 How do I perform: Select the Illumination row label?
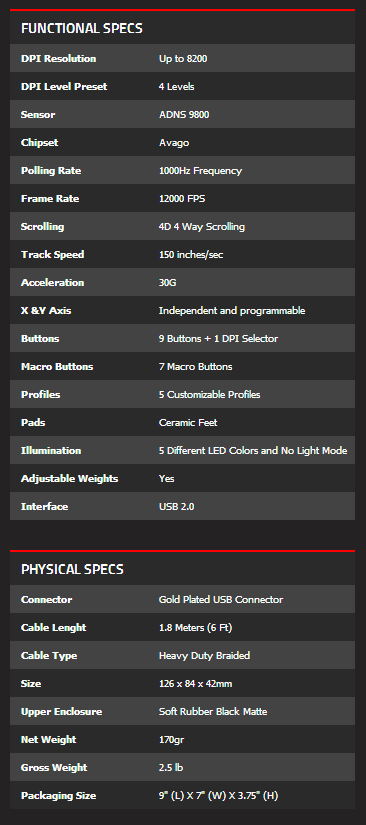coord(51,450)
